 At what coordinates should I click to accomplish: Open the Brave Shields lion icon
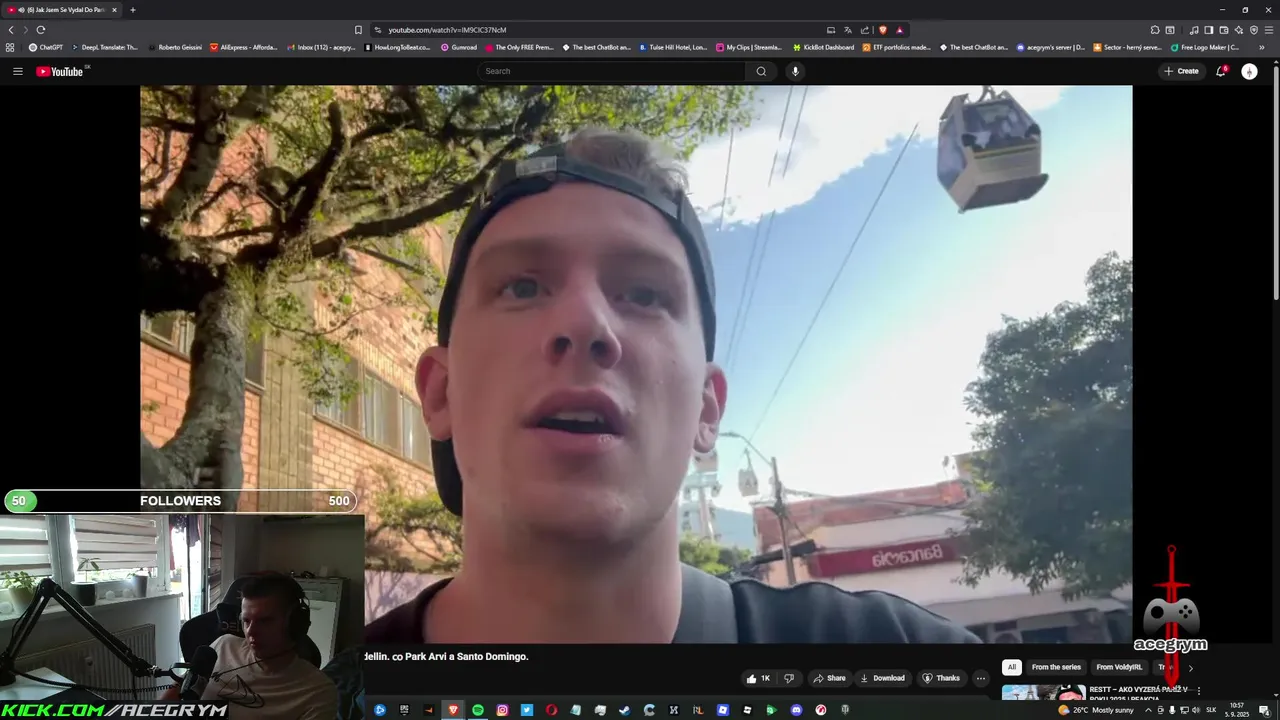pos(882,30)
